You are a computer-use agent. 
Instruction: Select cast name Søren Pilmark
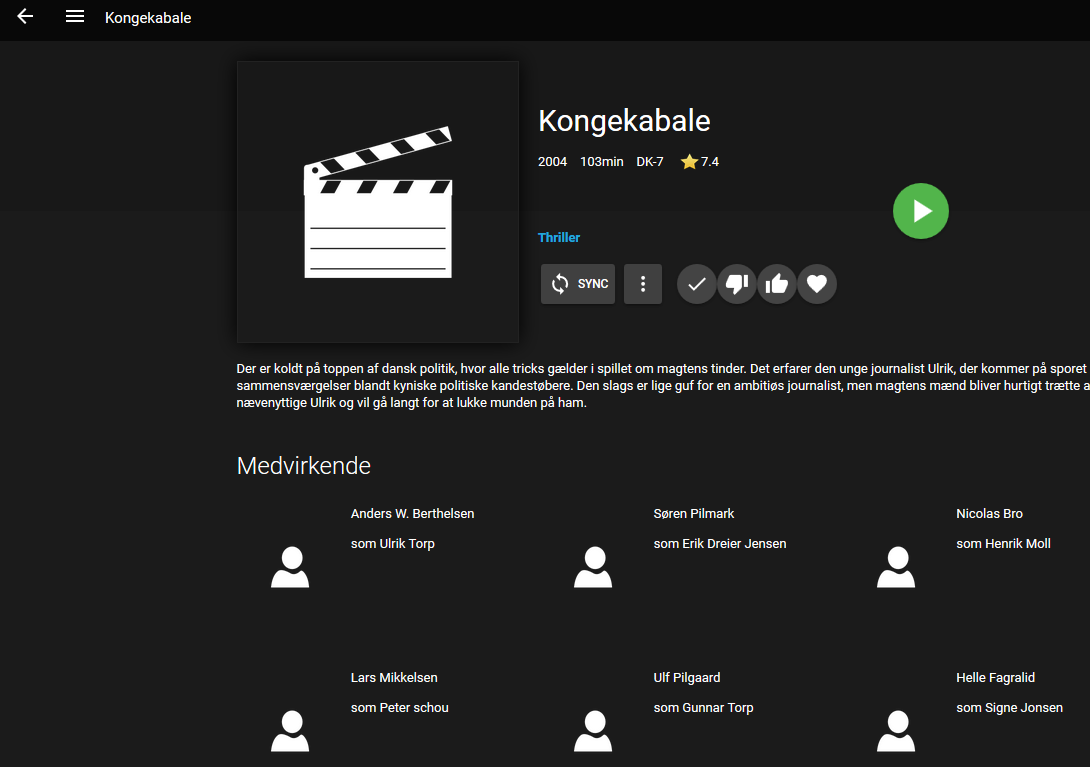tap(694, 513)
